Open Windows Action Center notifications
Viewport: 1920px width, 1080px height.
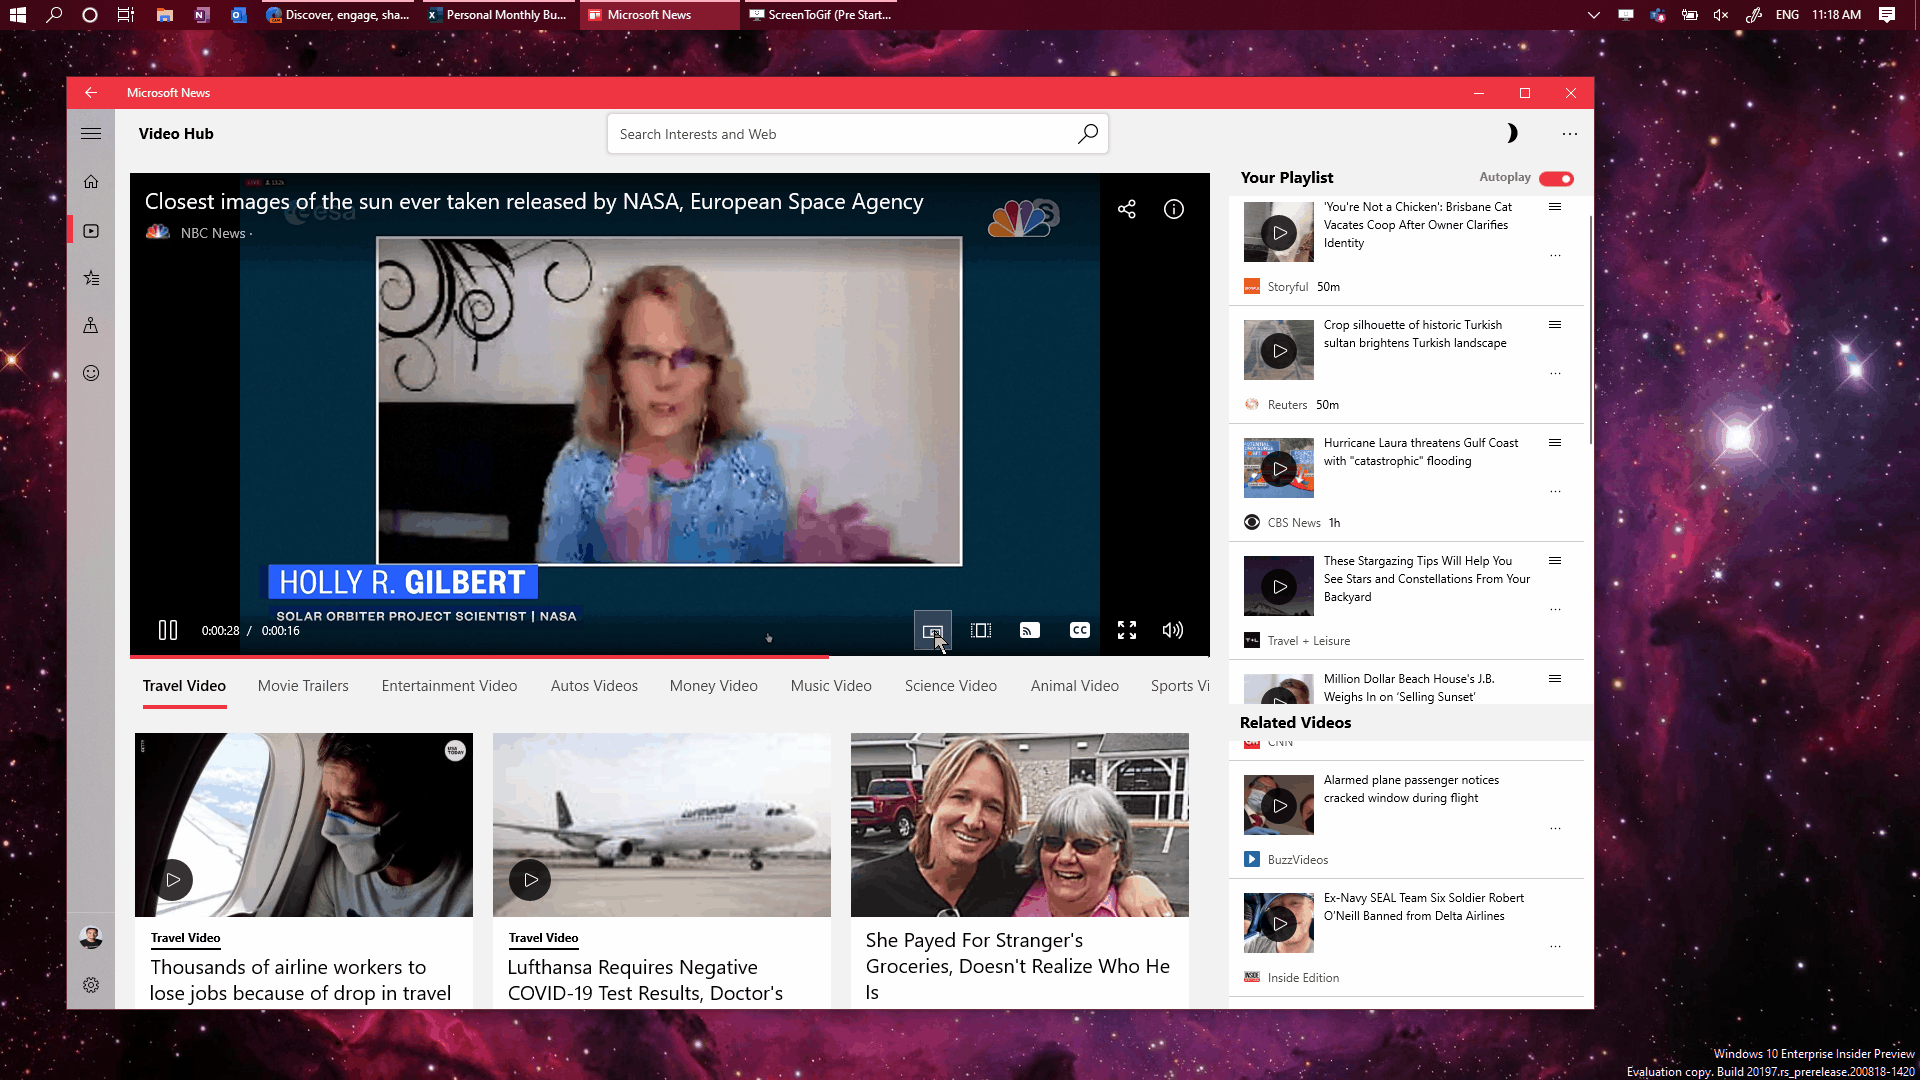[x=1887, y=15]
